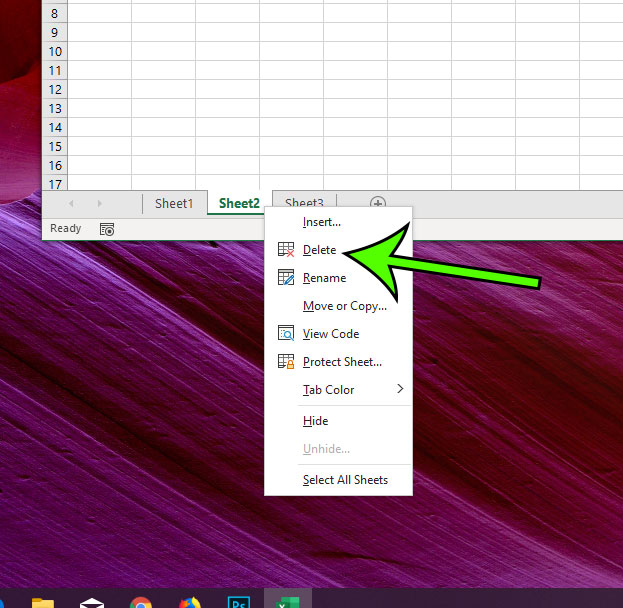Screen dimensions: 623x608
Task: Select row 8 header
Action: tap(55, 13)
